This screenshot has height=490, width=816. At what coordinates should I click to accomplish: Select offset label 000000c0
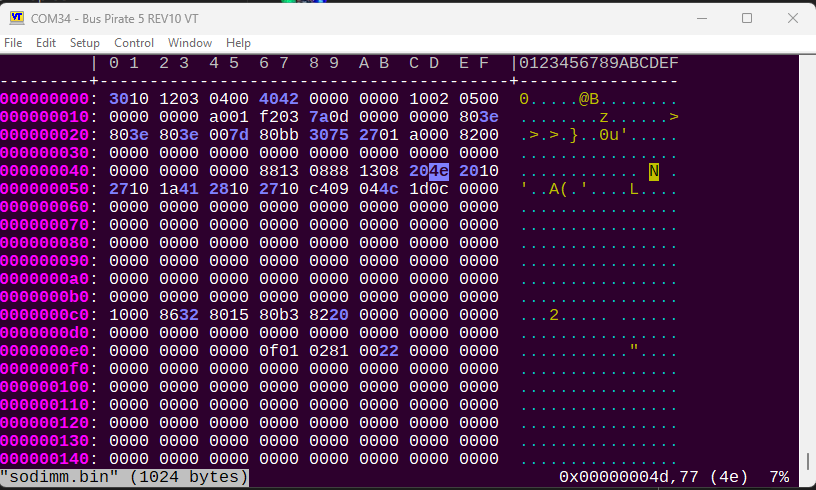(x=45, y=315)
